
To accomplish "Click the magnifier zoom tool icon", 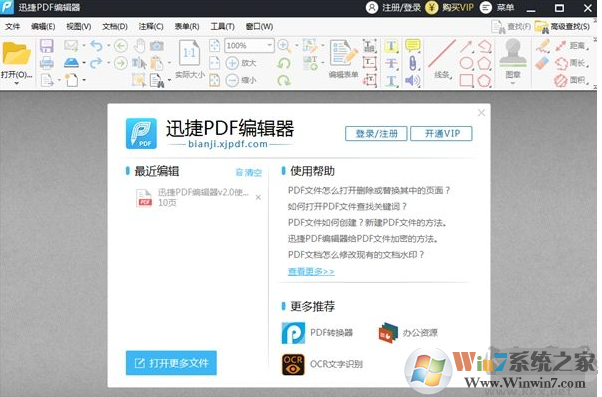I will coord(284,46).
